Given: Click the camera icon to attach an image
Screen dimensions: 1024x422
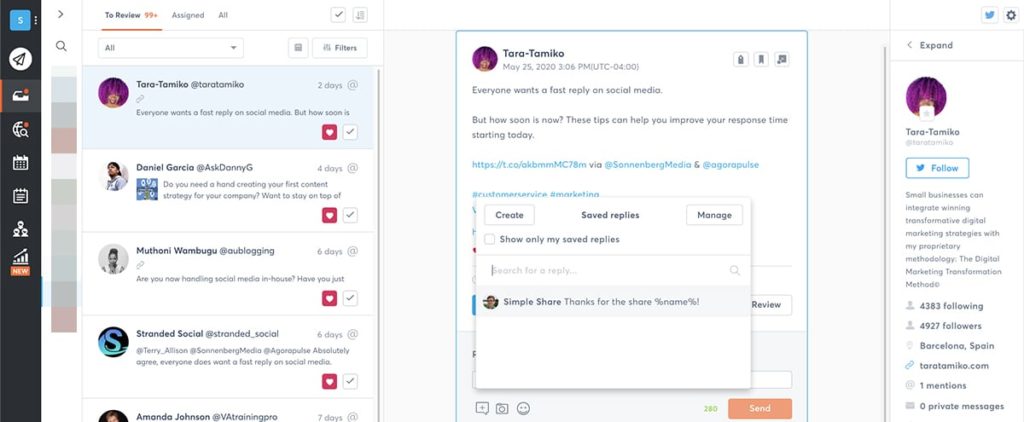Looking at the screenshot, I should [502, 408].
